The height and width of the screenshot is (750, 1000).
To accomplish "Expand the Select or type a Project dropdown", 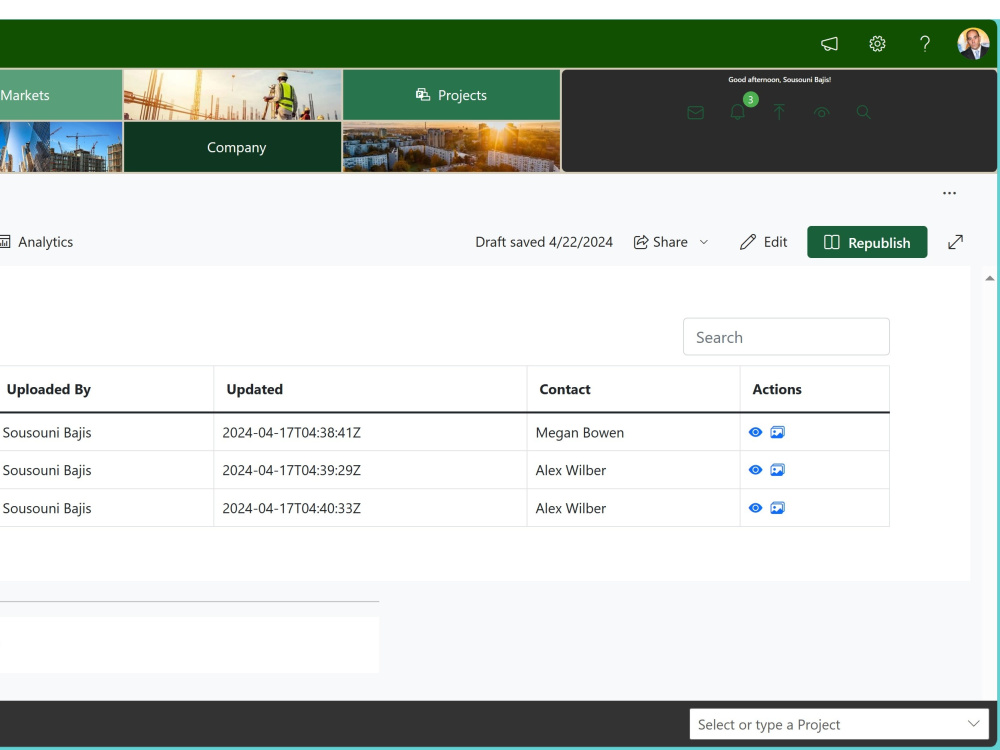I will 839,723.
